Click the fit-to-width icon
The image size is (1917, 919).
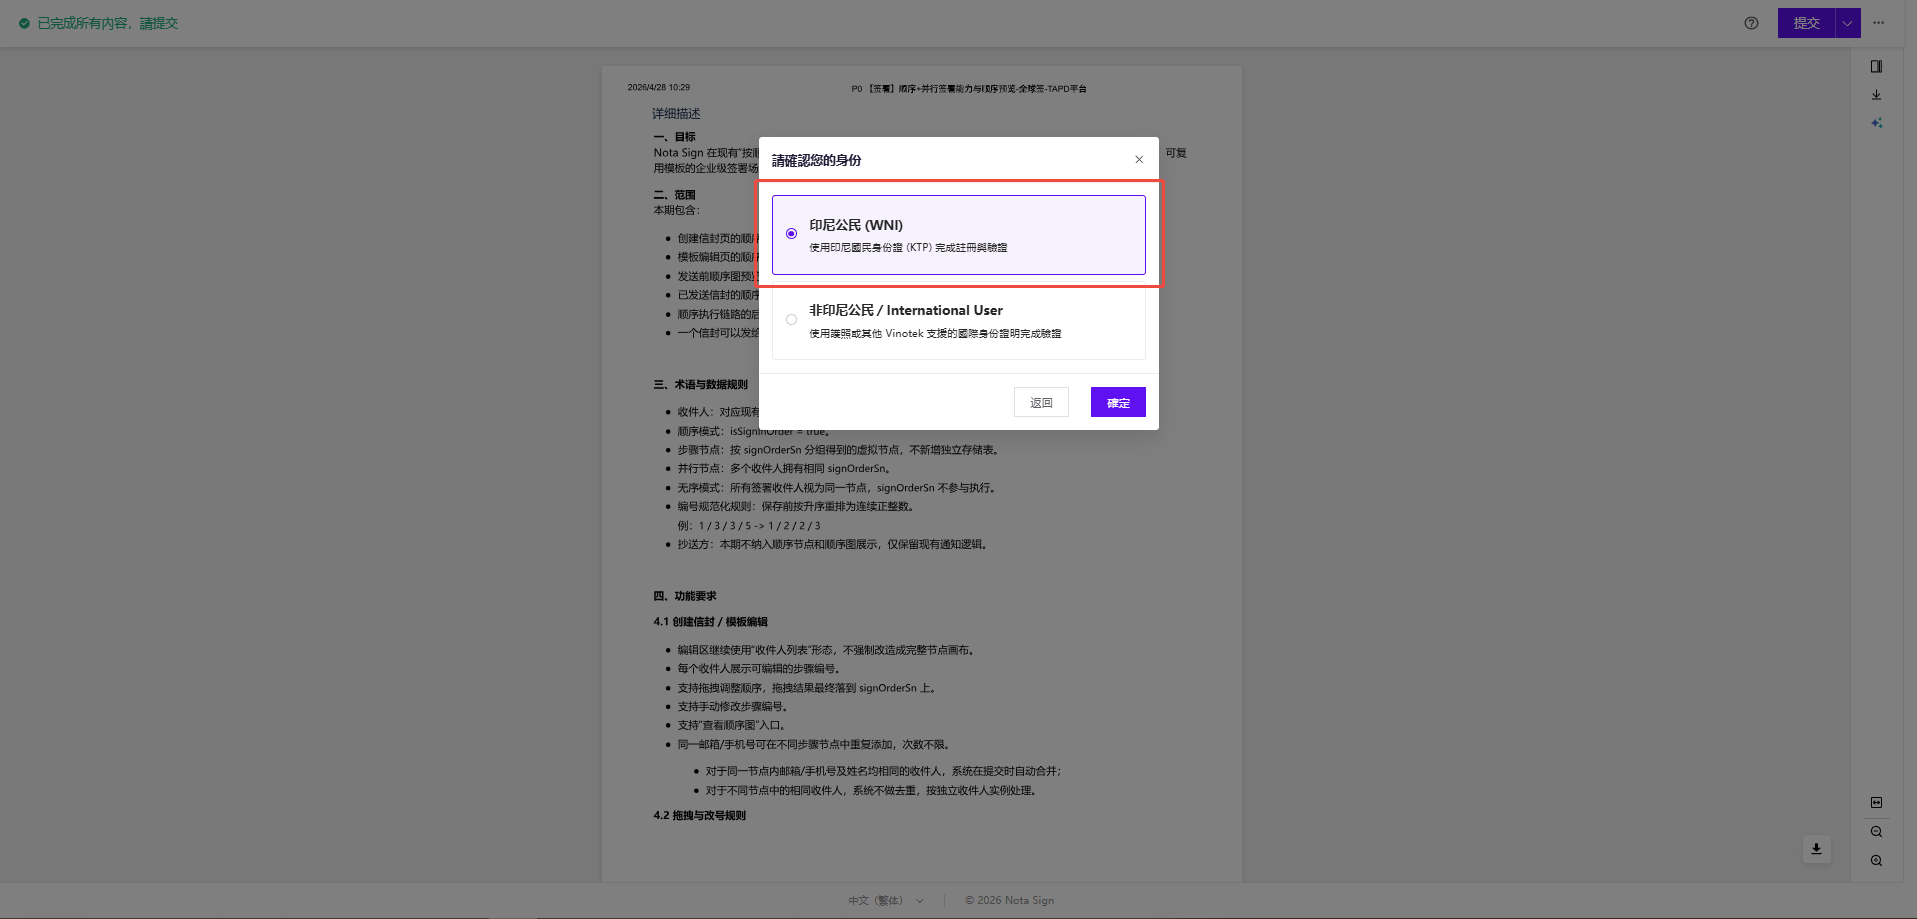coord(1876,802)
